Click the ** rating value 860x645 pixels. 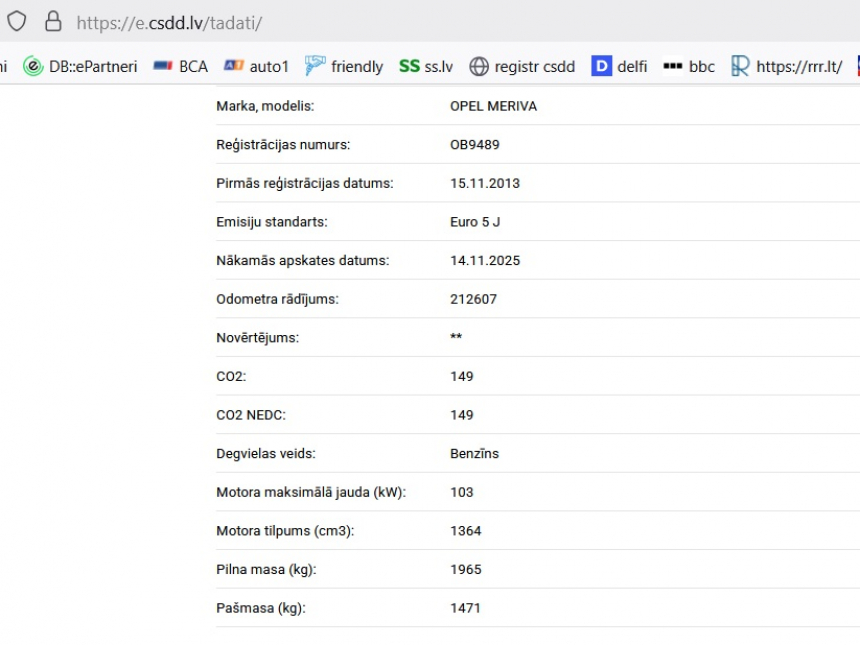pos(456,336)
